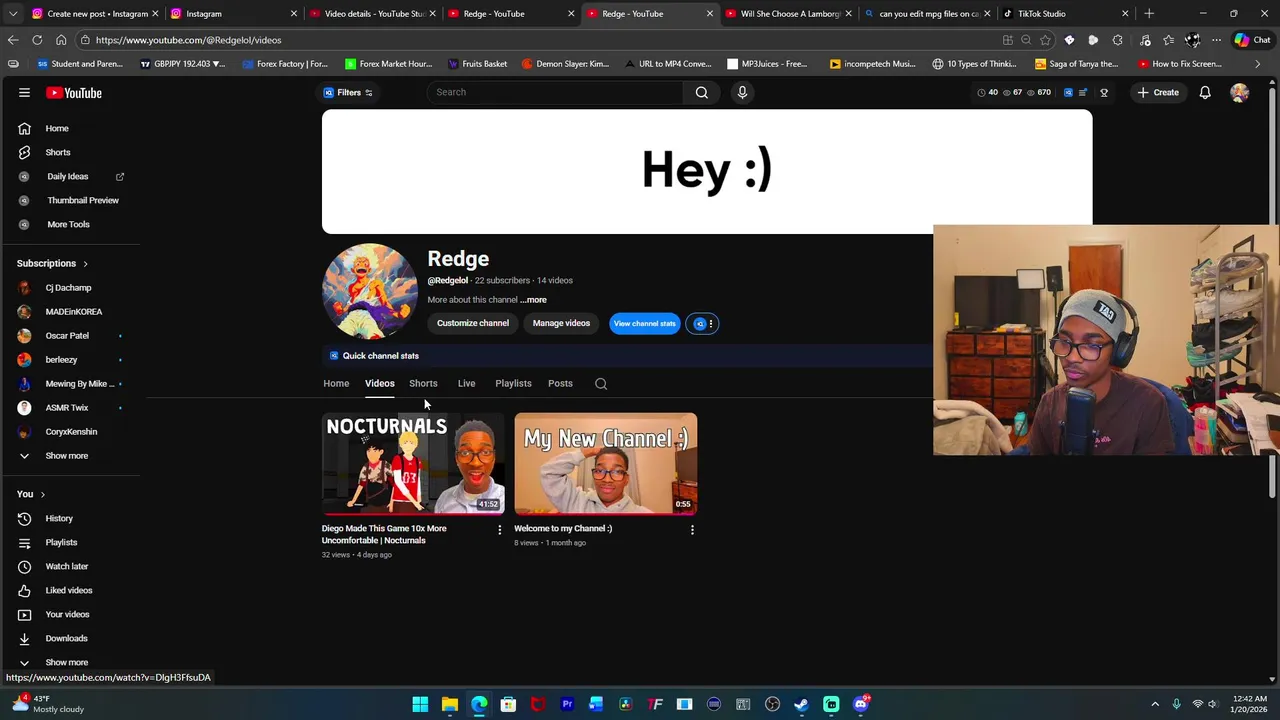Open notifications bell

(1205, 92)
